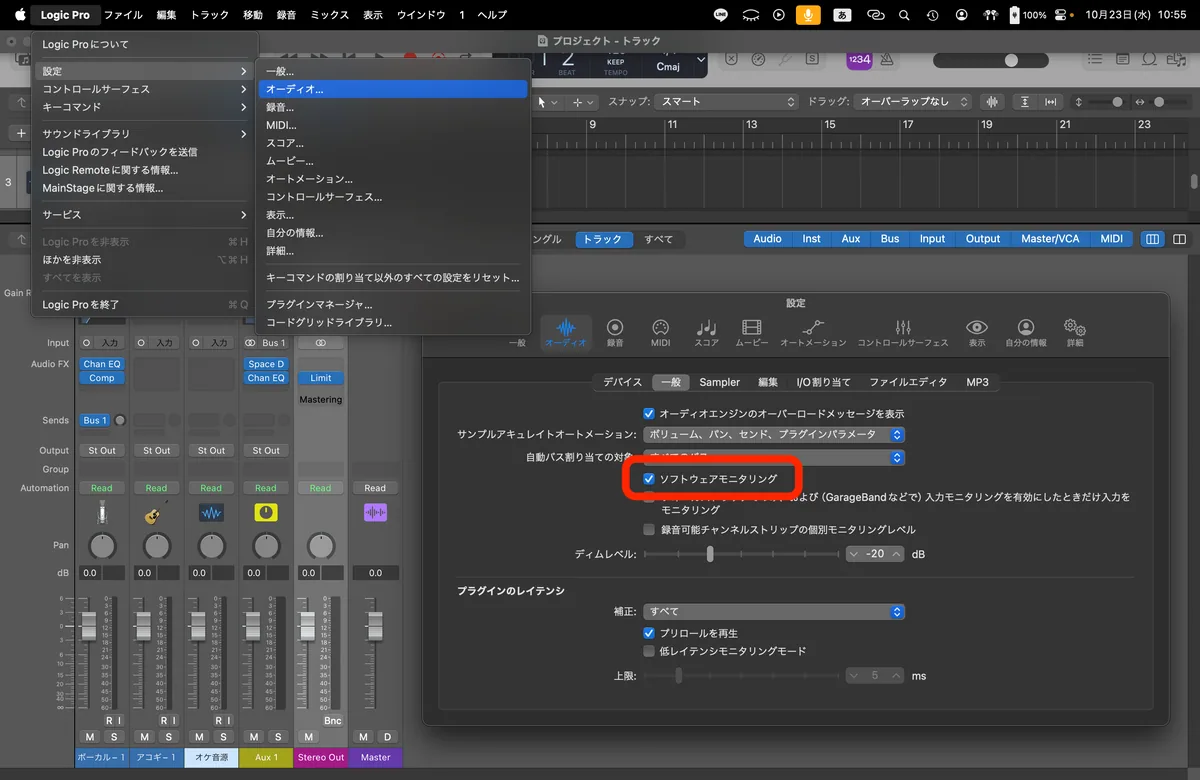Choose オーディオ... in the 設定 submenu

click(392, 89)
